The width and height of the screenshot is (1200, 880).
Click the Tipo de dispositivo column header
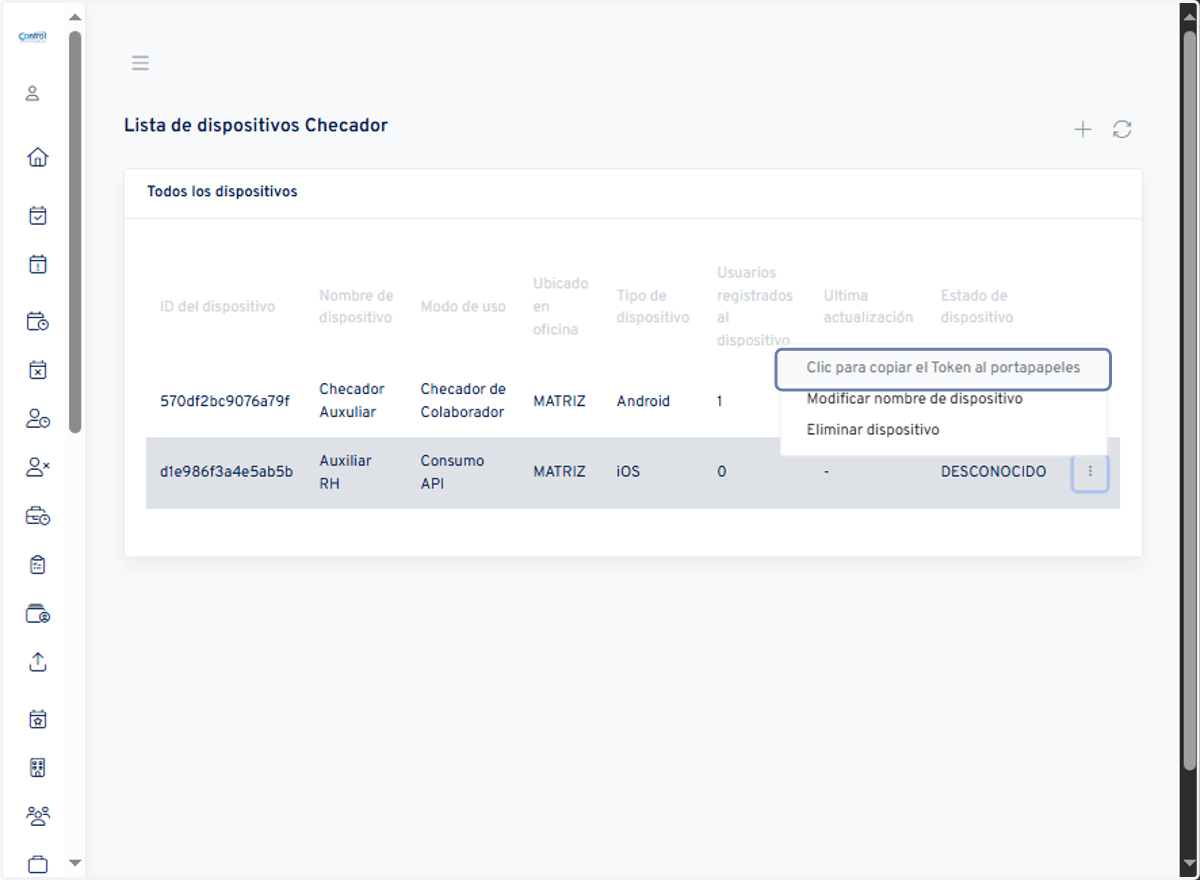652,307
